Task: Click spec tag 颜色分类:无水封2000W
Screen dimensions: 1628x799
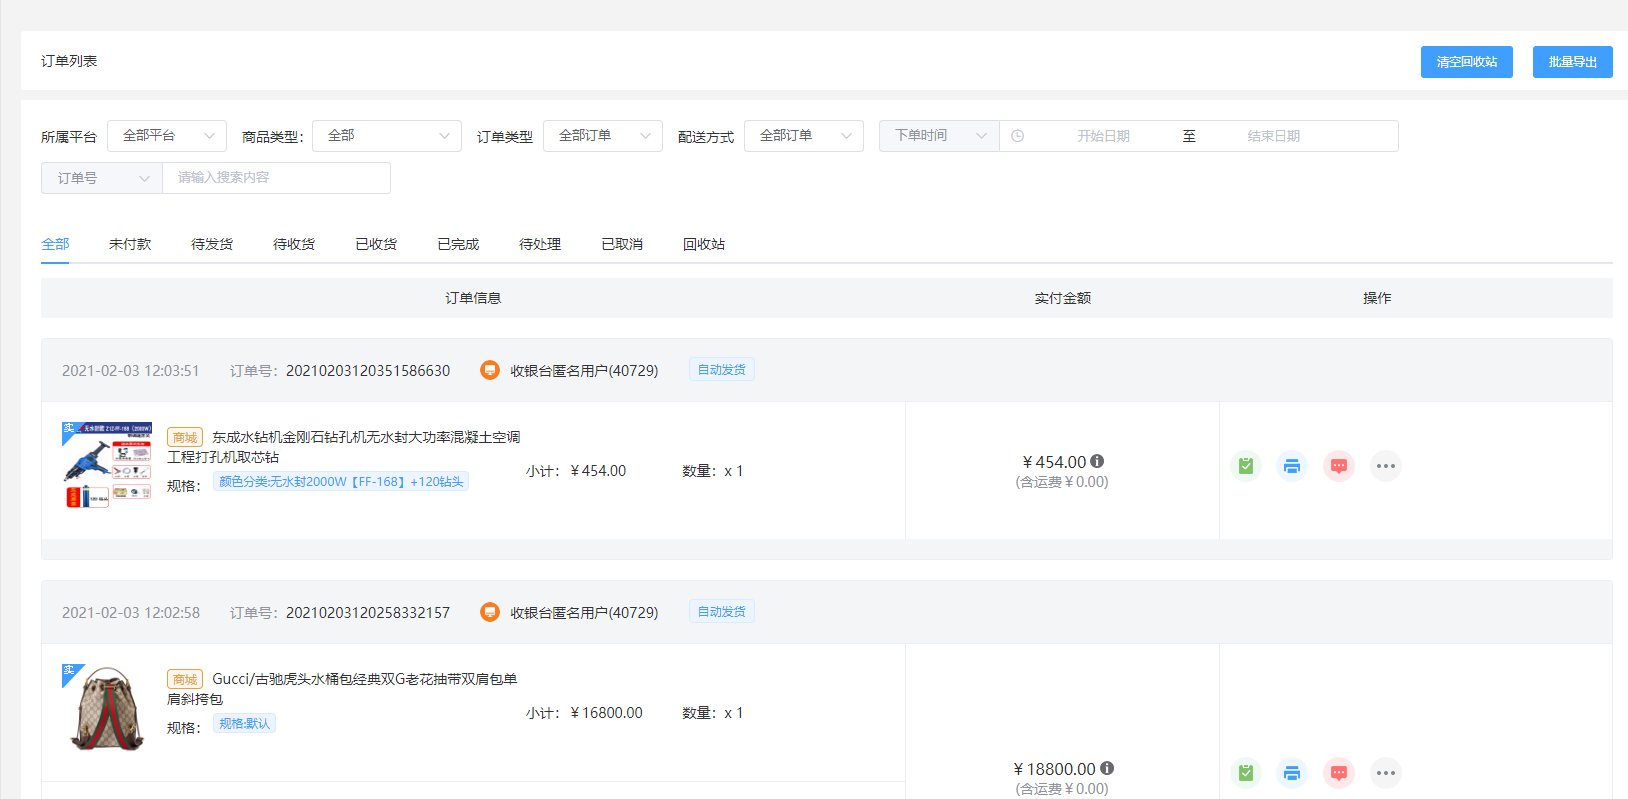Action: point(341,482)
